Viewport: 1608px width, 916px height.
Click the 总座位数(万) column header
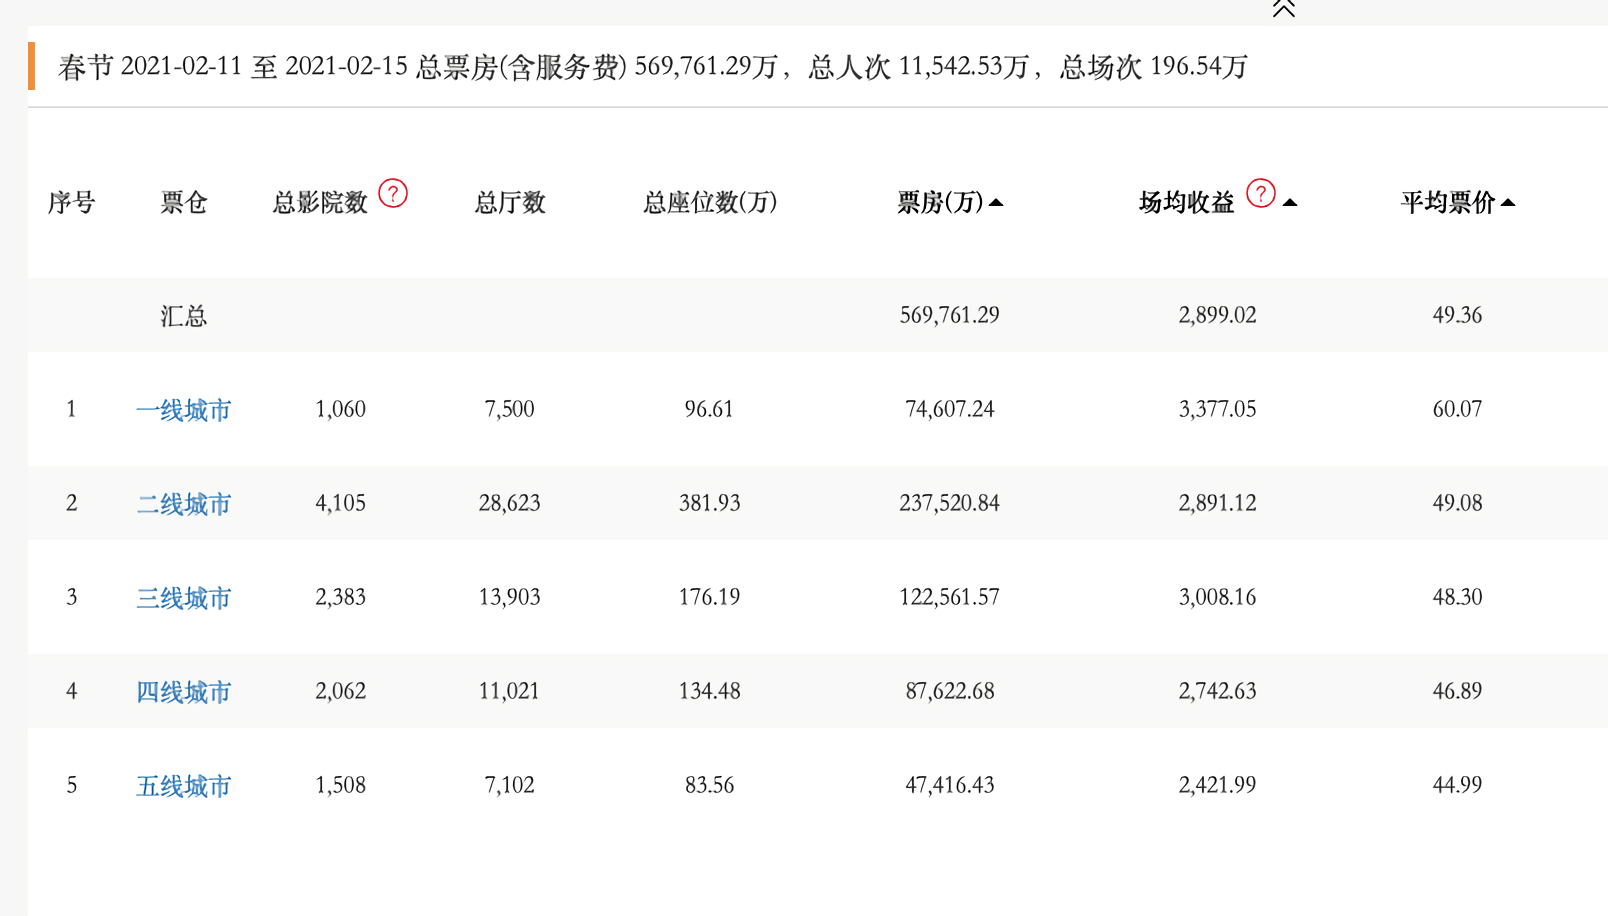710,203
